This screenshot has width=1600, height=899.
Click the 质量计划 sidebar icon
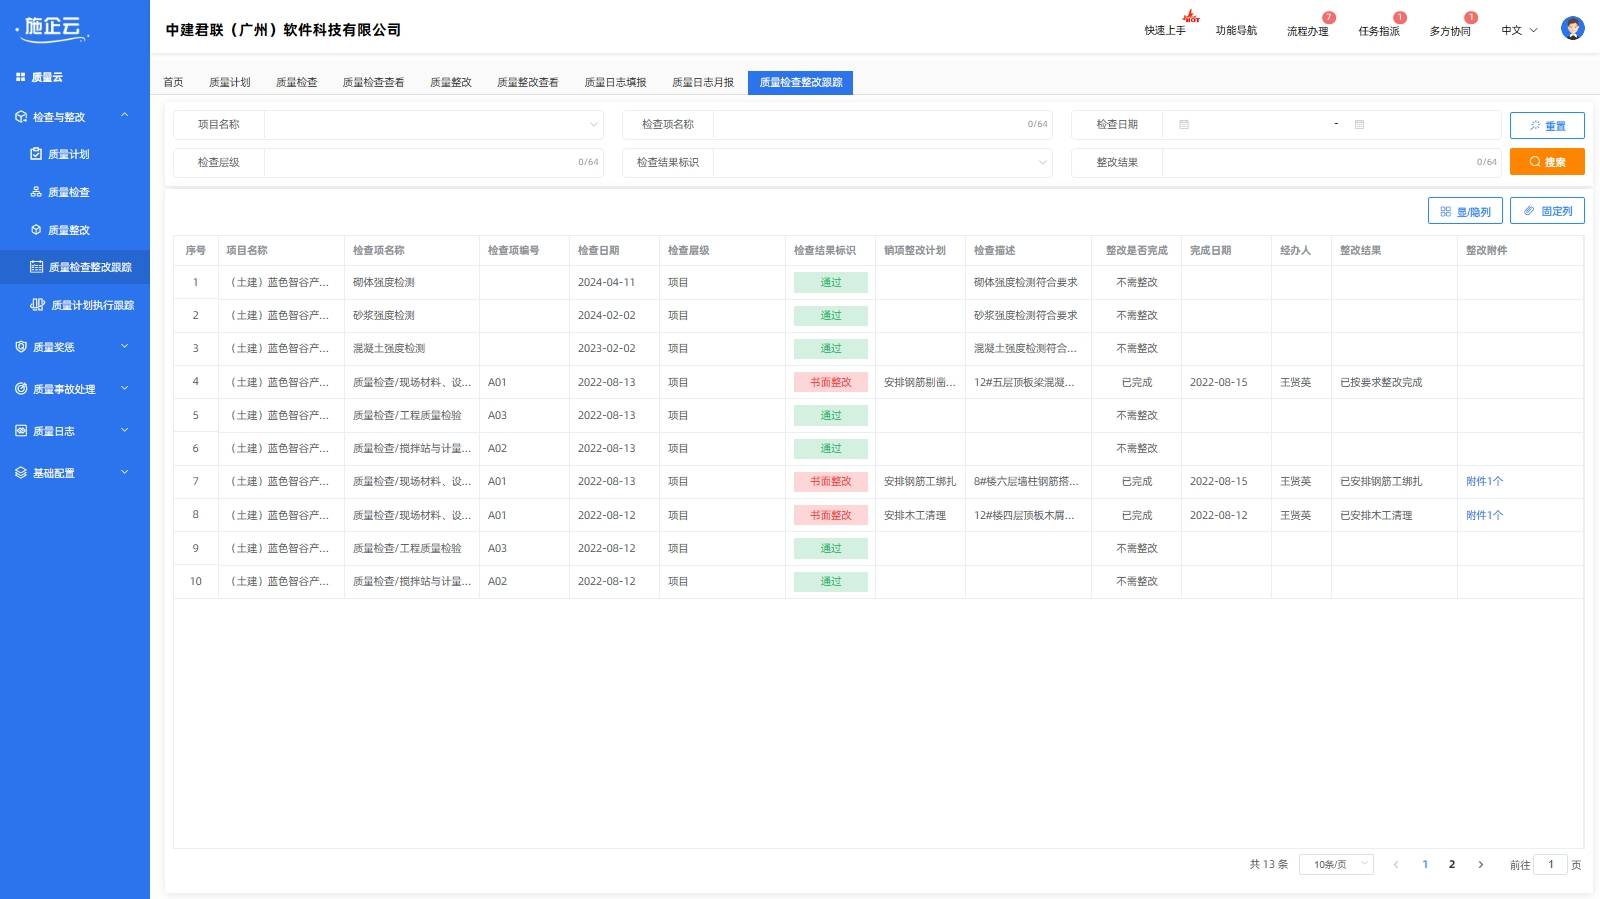(x=36, y=154)
